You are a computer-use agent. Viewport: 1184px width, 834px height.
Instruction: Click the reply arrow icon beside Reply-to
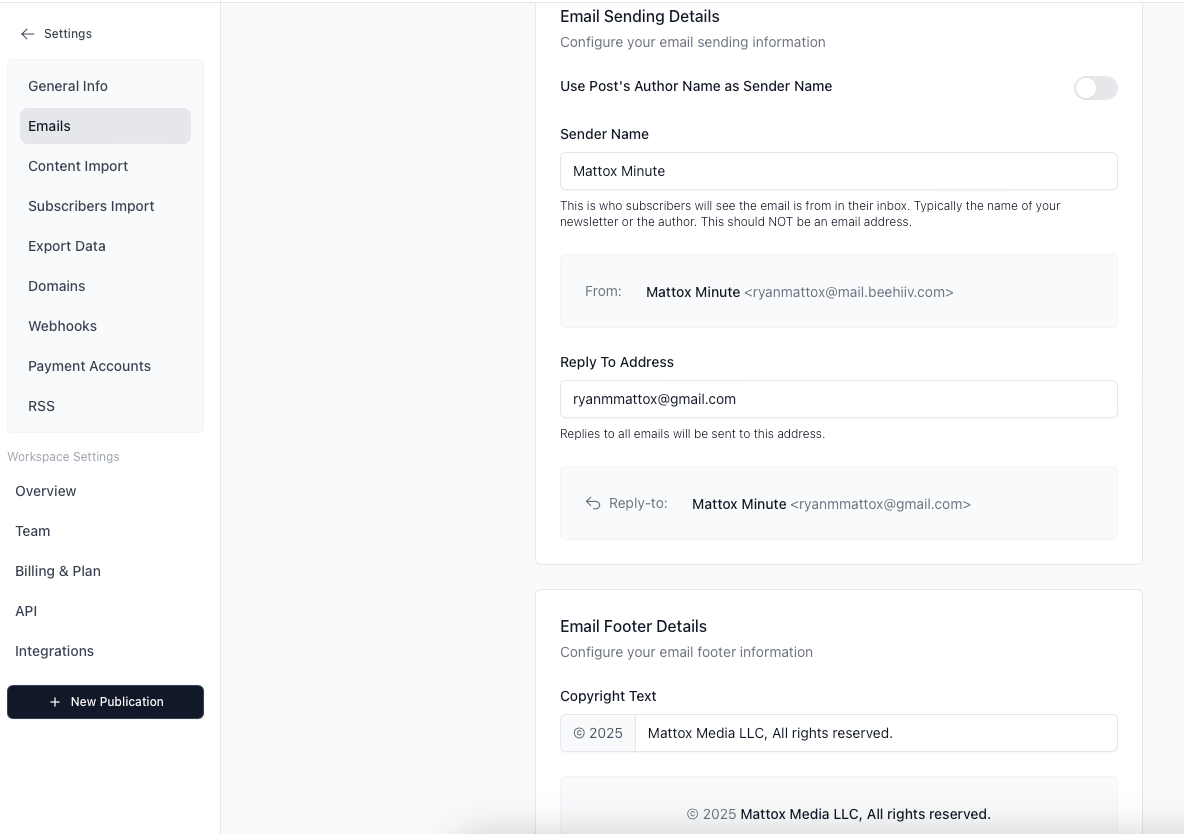pos(593,503)
